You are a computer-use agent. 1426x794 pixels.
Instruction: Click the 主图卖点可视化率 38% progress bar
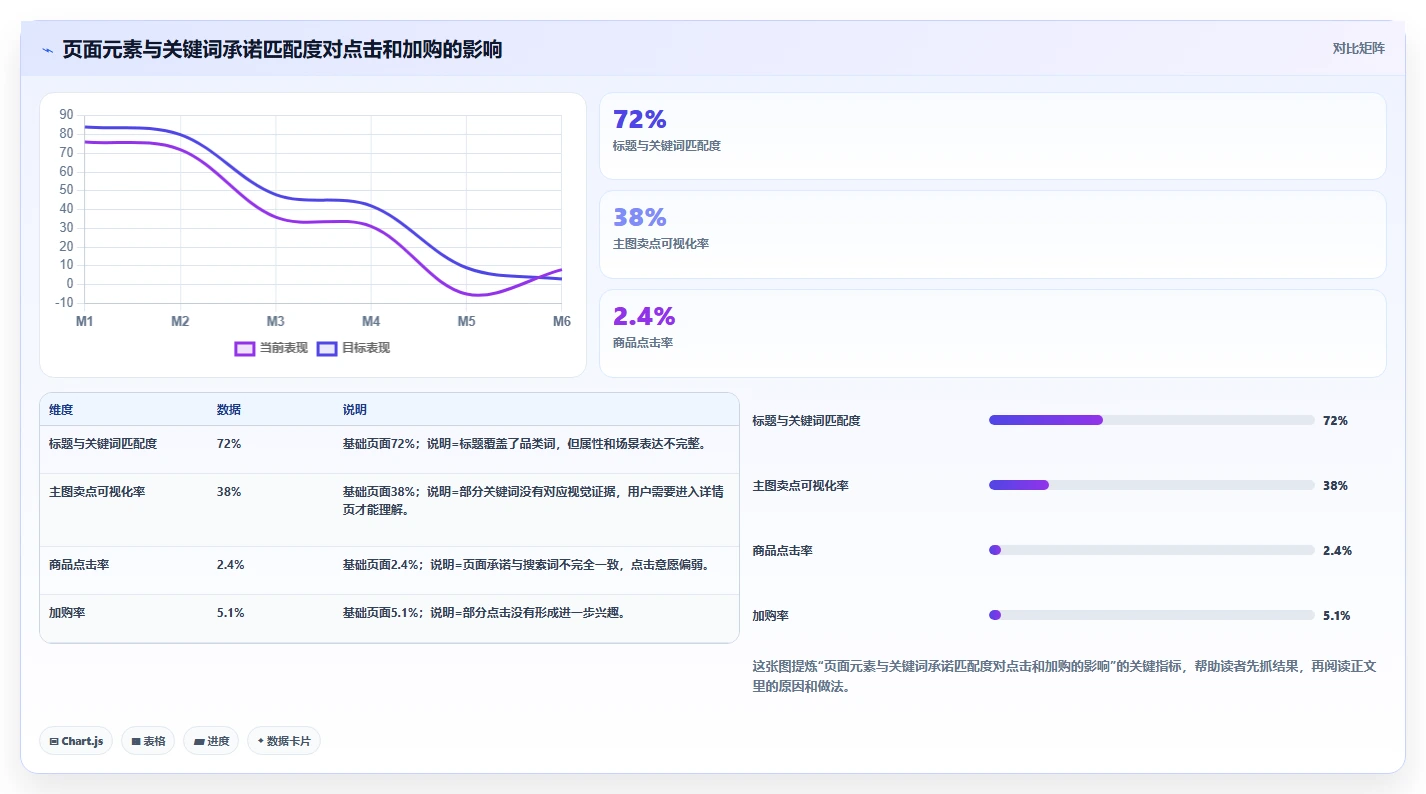point(1151,485)
